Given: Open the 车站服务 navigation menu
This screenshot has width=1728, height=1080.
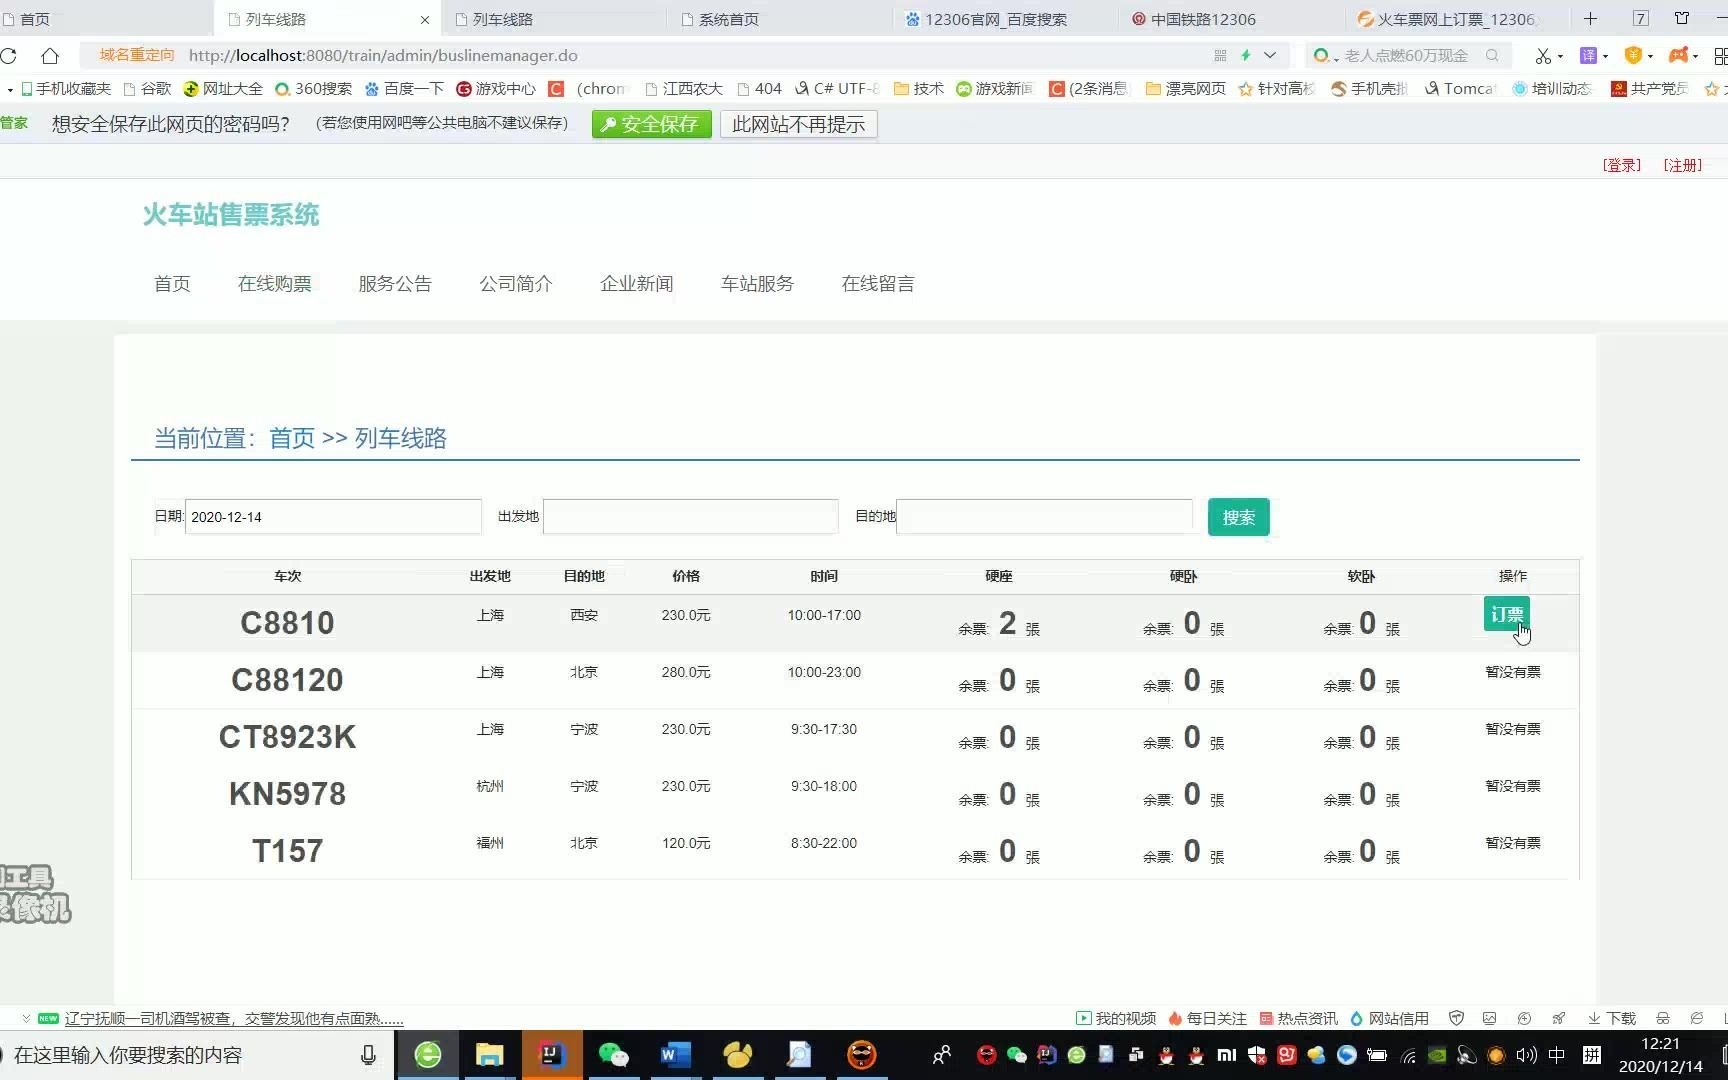Looking at the screenshot, I should pyautogui.click(x=758, y=284).
